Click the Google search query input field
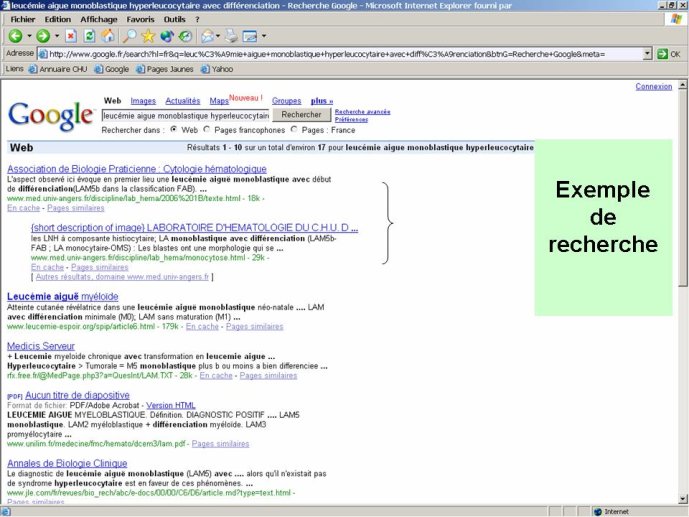Image resolution: width=689 pixels, height=517 pixels. (x=185, y=116)
